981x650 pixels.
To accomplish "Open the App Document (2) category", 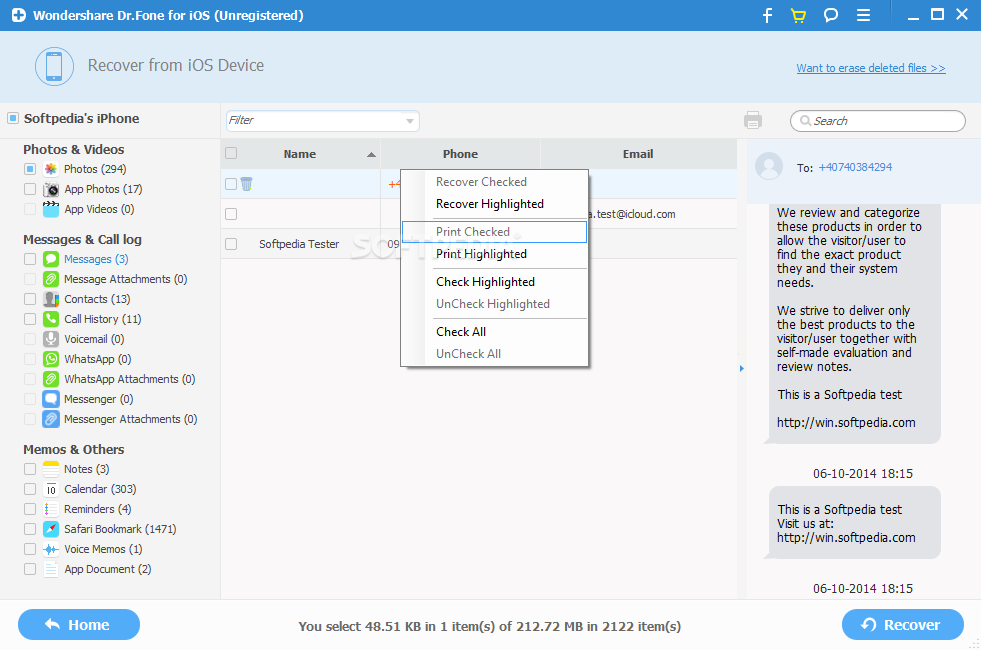I will click(108, 569).
